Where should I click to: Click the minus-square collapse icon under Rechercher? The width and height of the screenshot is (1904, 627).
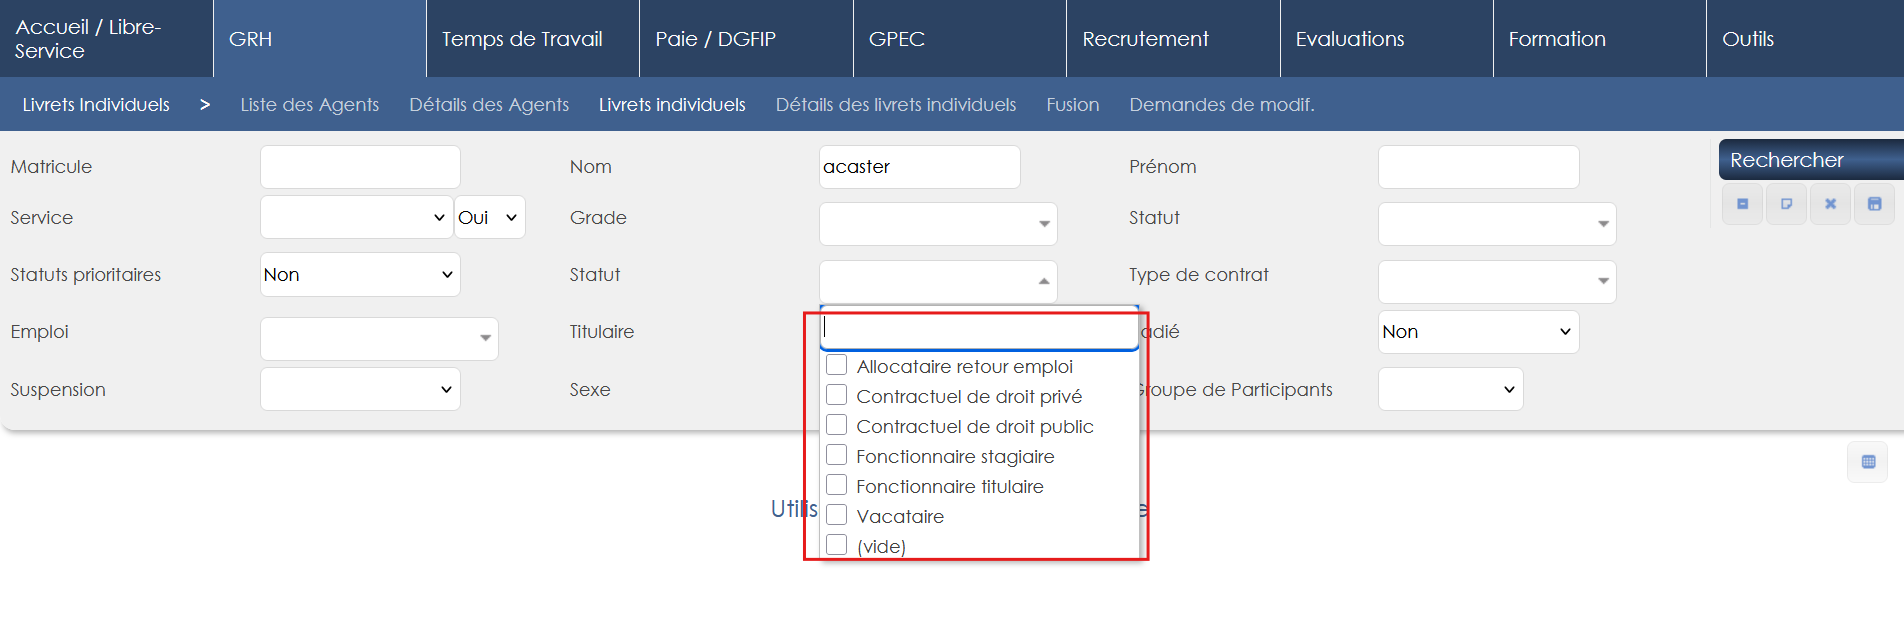tap(1742, 204)
